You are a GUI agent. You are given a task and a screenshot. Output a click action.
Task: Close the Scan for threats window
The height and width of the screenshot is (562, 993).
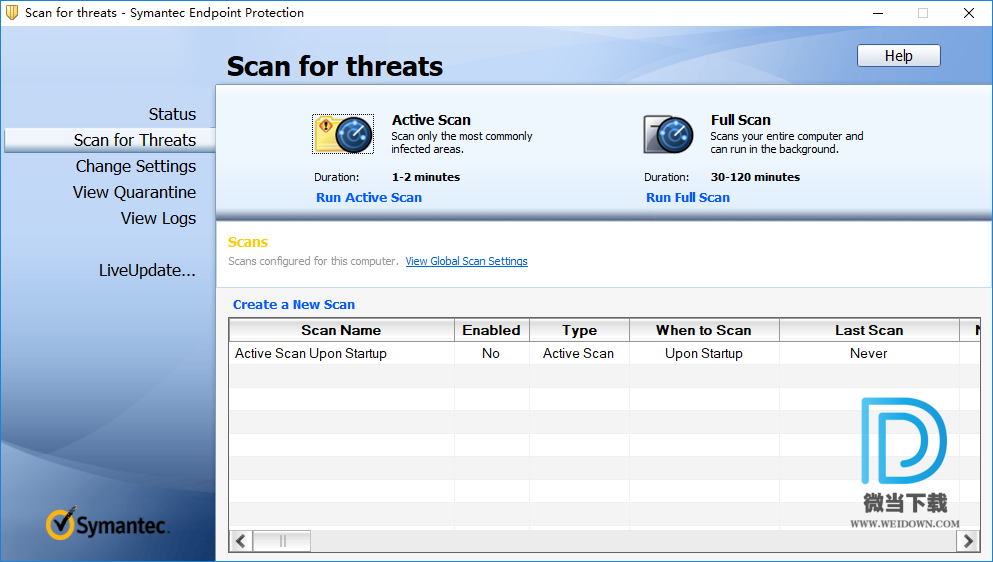click(969, 13)
